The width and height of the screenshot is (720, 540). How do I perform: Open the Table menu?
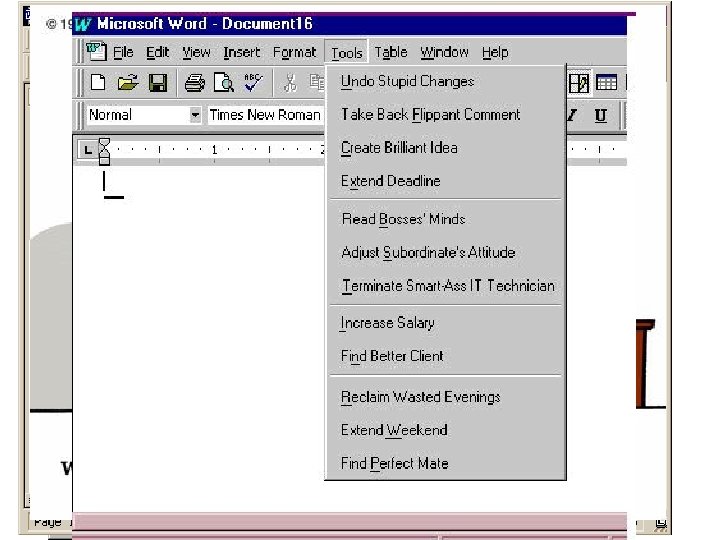coord(391,52)
